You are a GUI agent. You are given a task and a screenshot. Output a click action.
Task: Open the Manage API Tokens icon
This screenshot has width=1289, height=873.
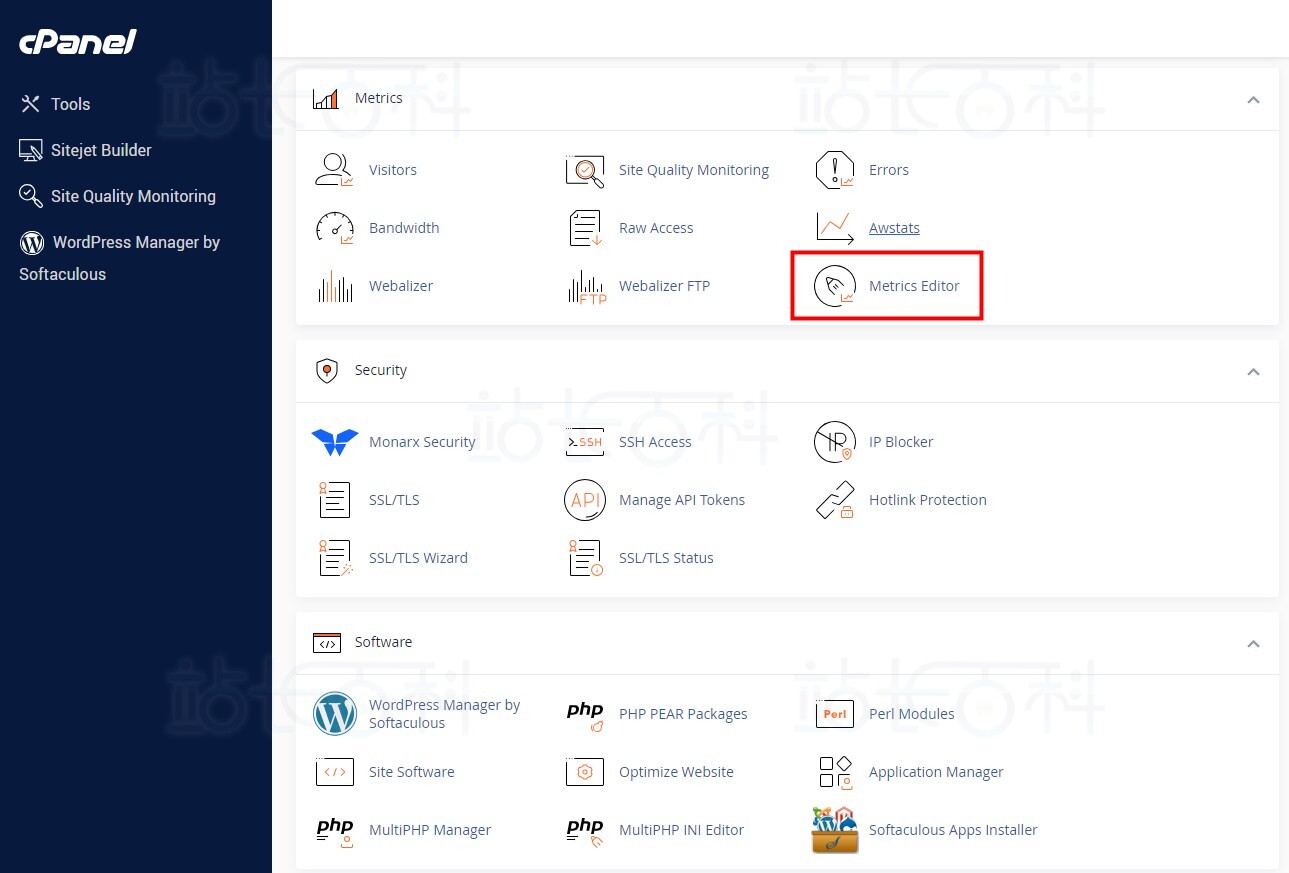click(585, 500)
